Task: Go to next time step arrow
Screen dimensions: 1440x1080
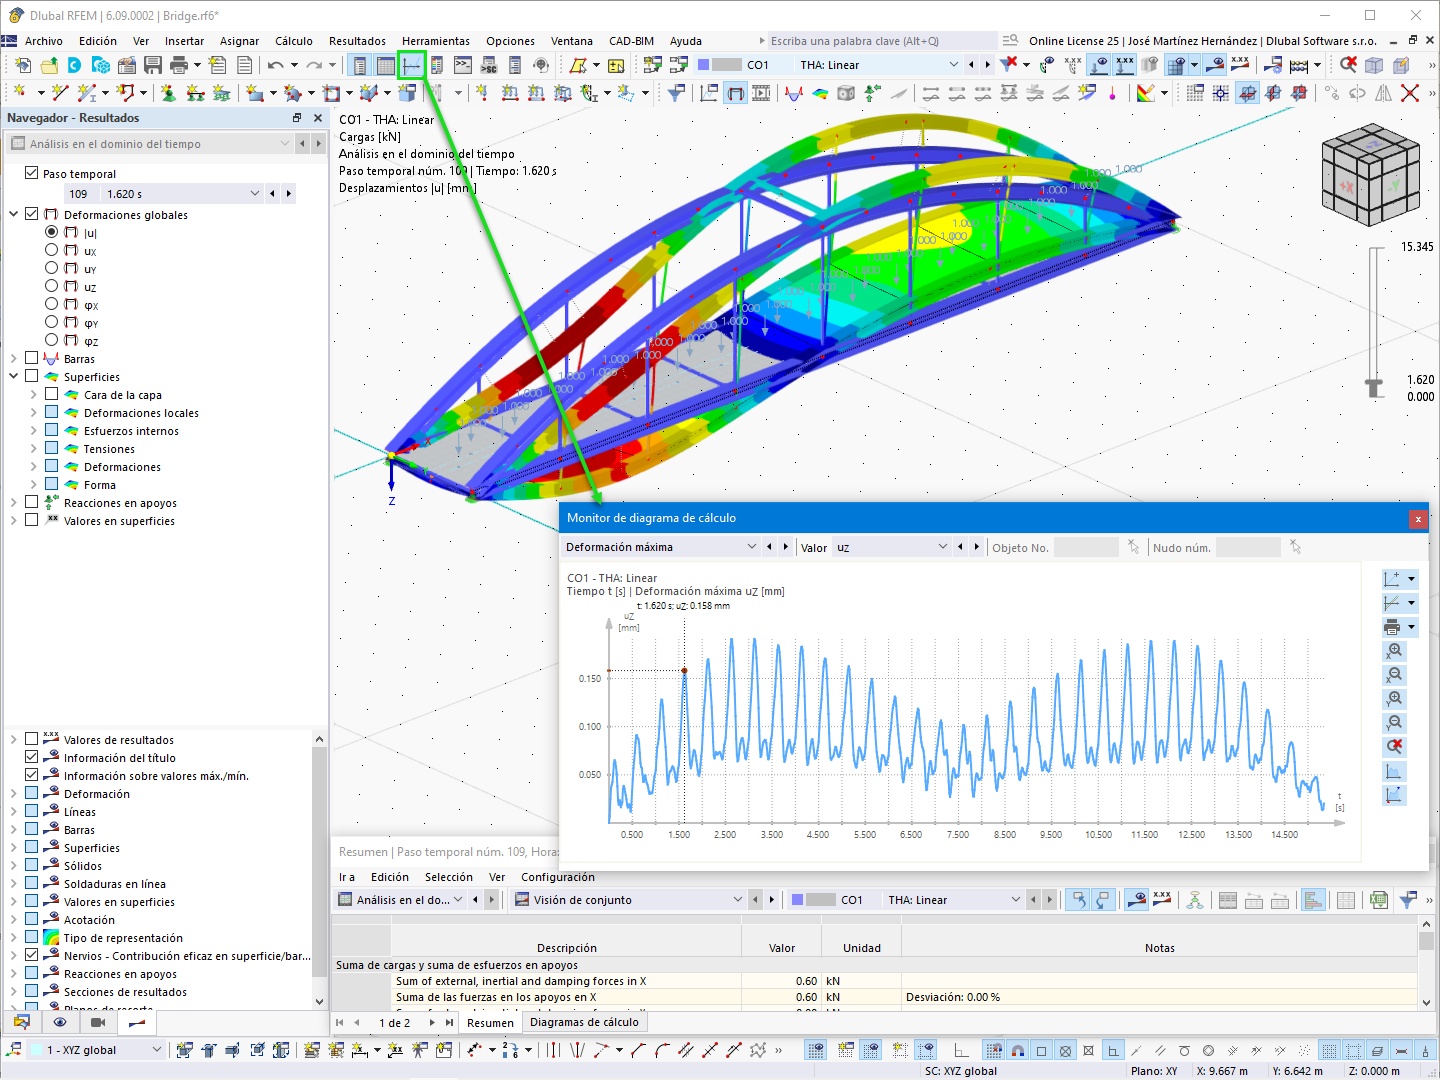Action: 289,194
